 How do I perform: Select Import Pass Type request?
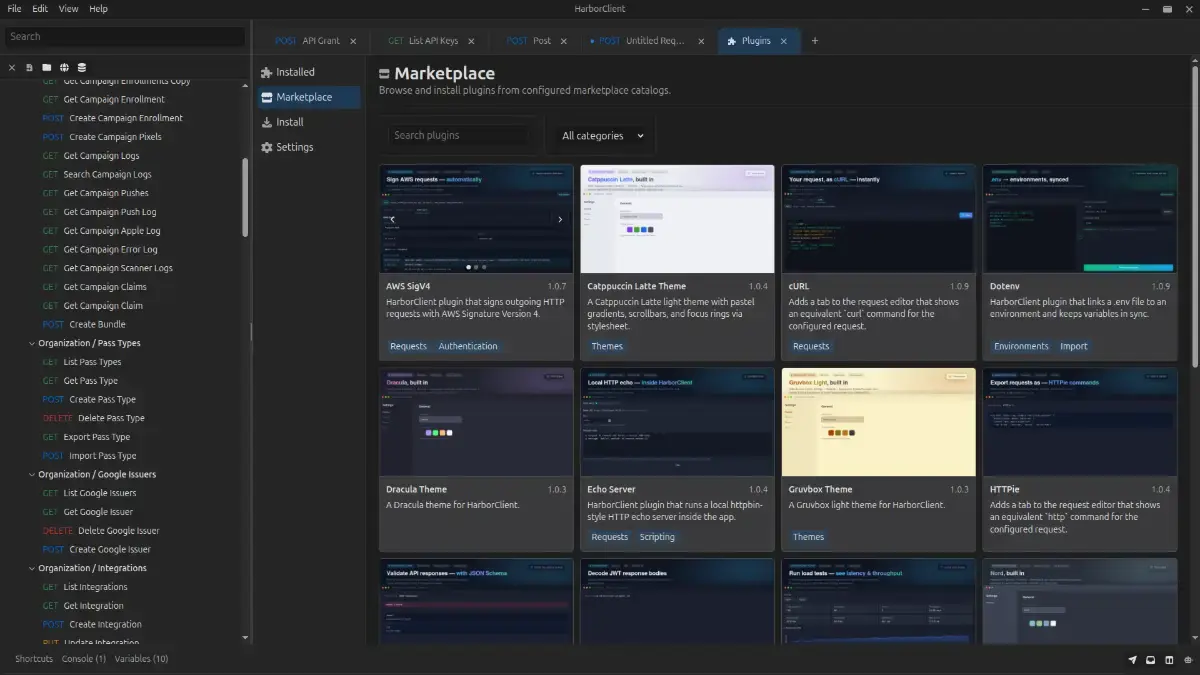click(102, 456)
